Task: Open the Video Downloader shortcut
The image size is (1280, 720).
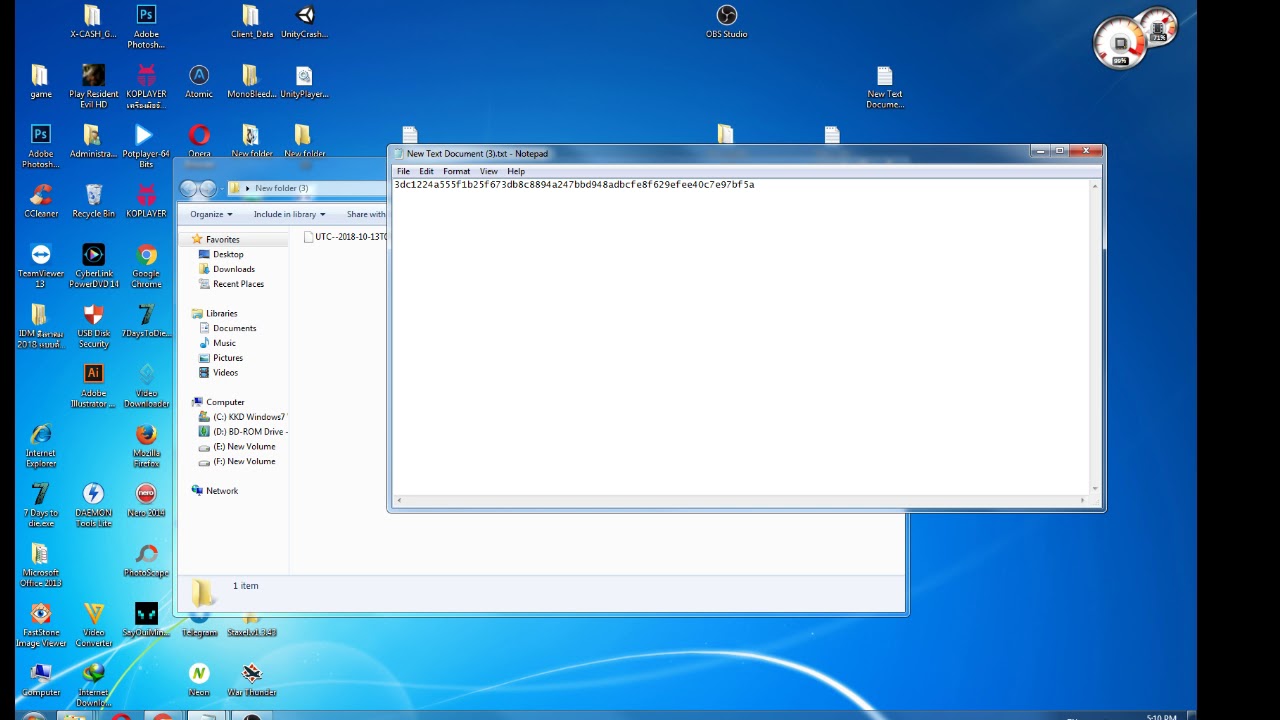Action: 146,386
